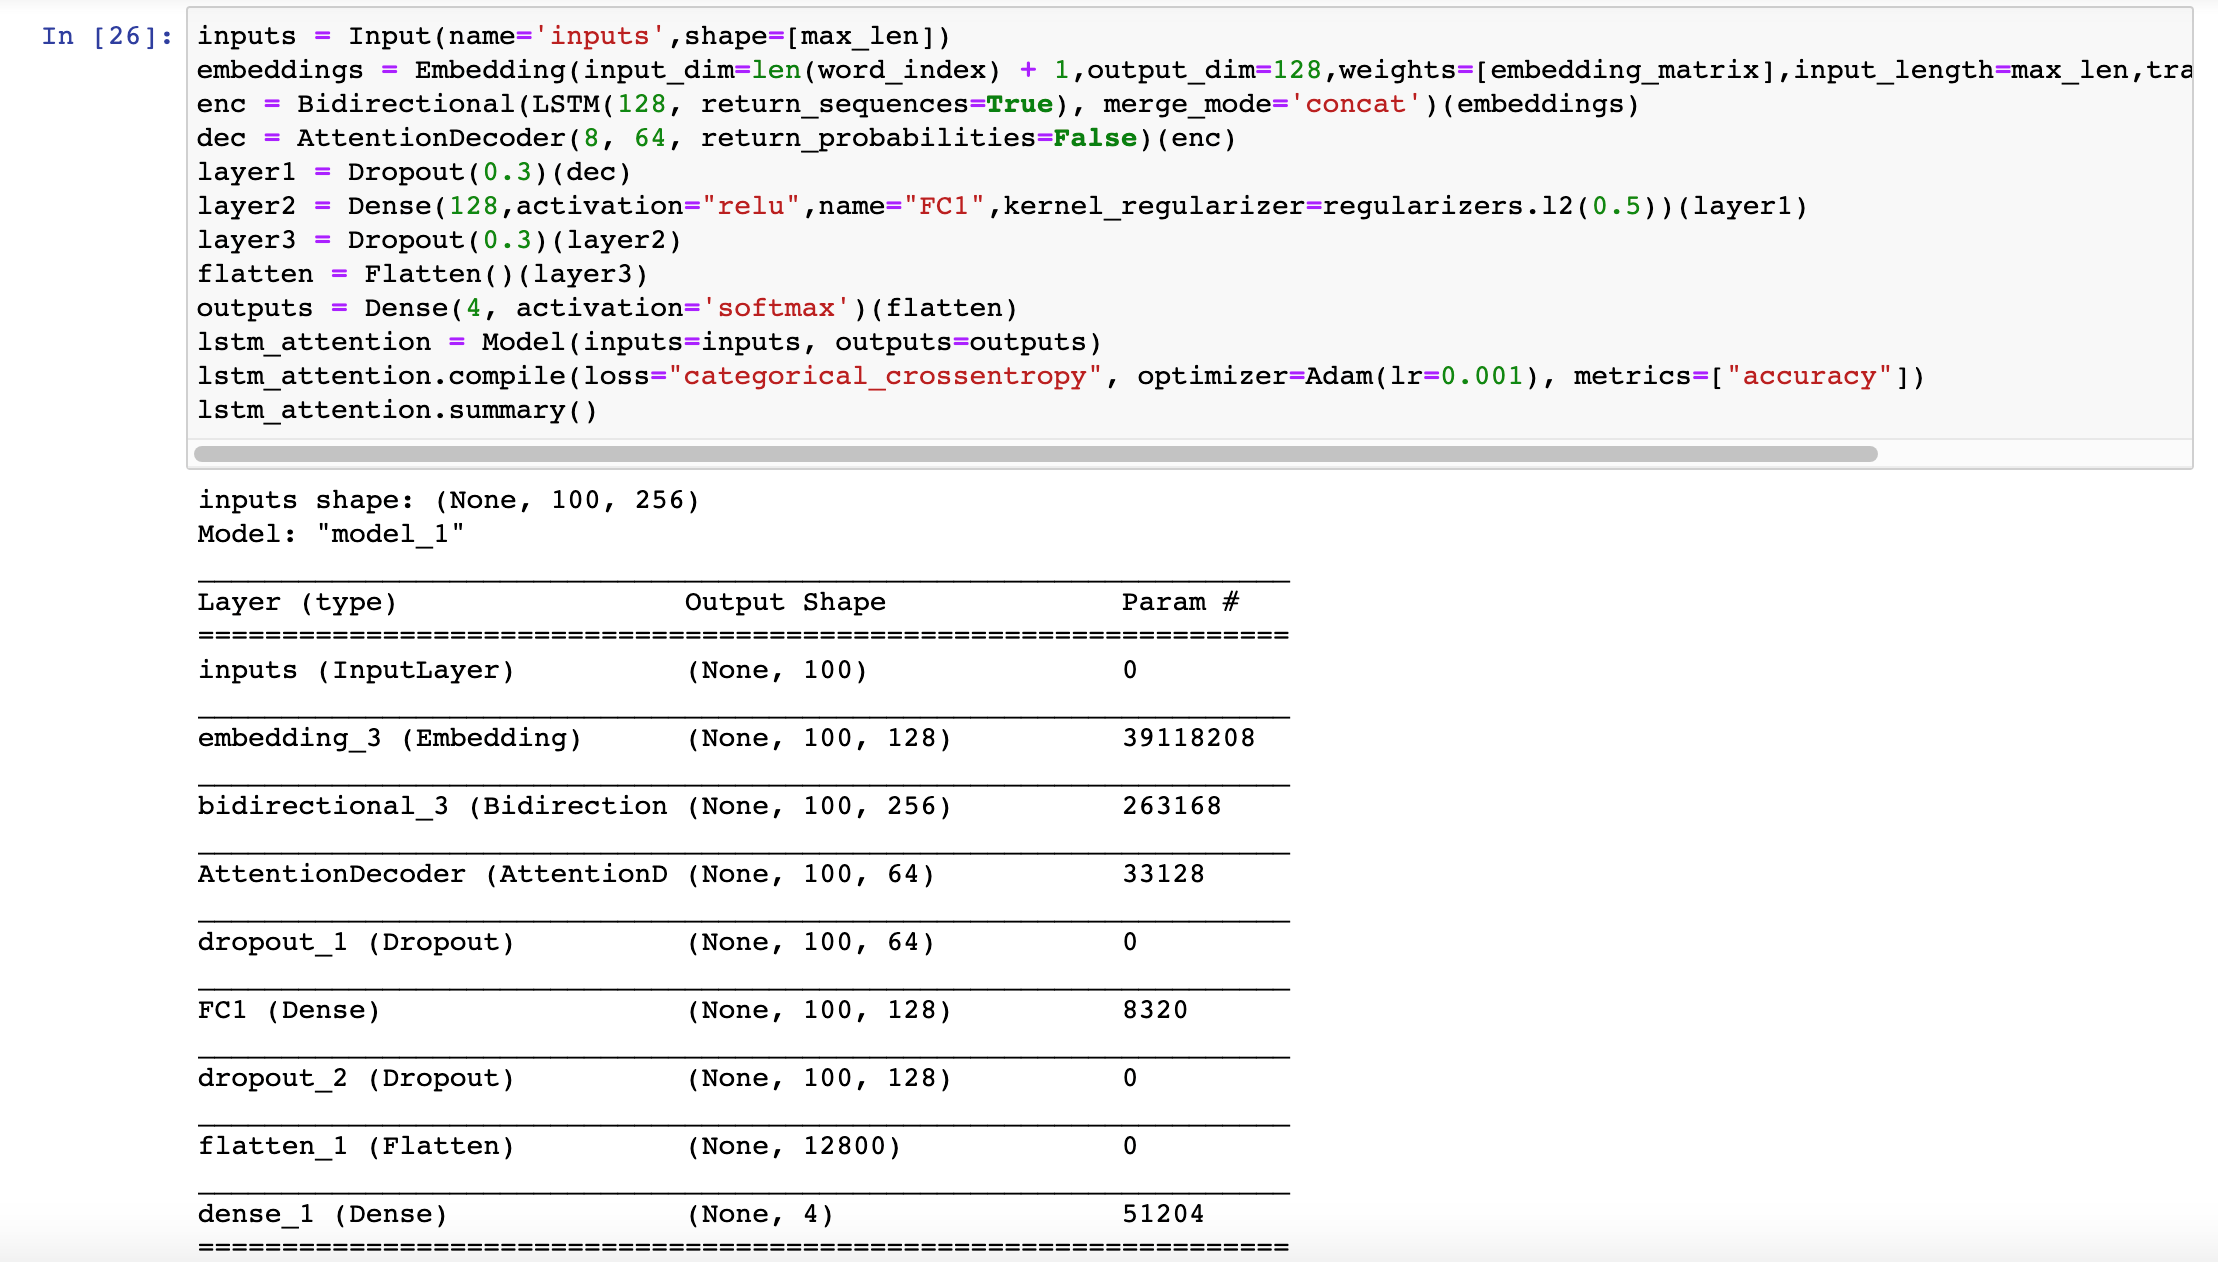Click the horizontal scrollbar of the code cell
2218x1262 pixels.
tap(1035, 454)
